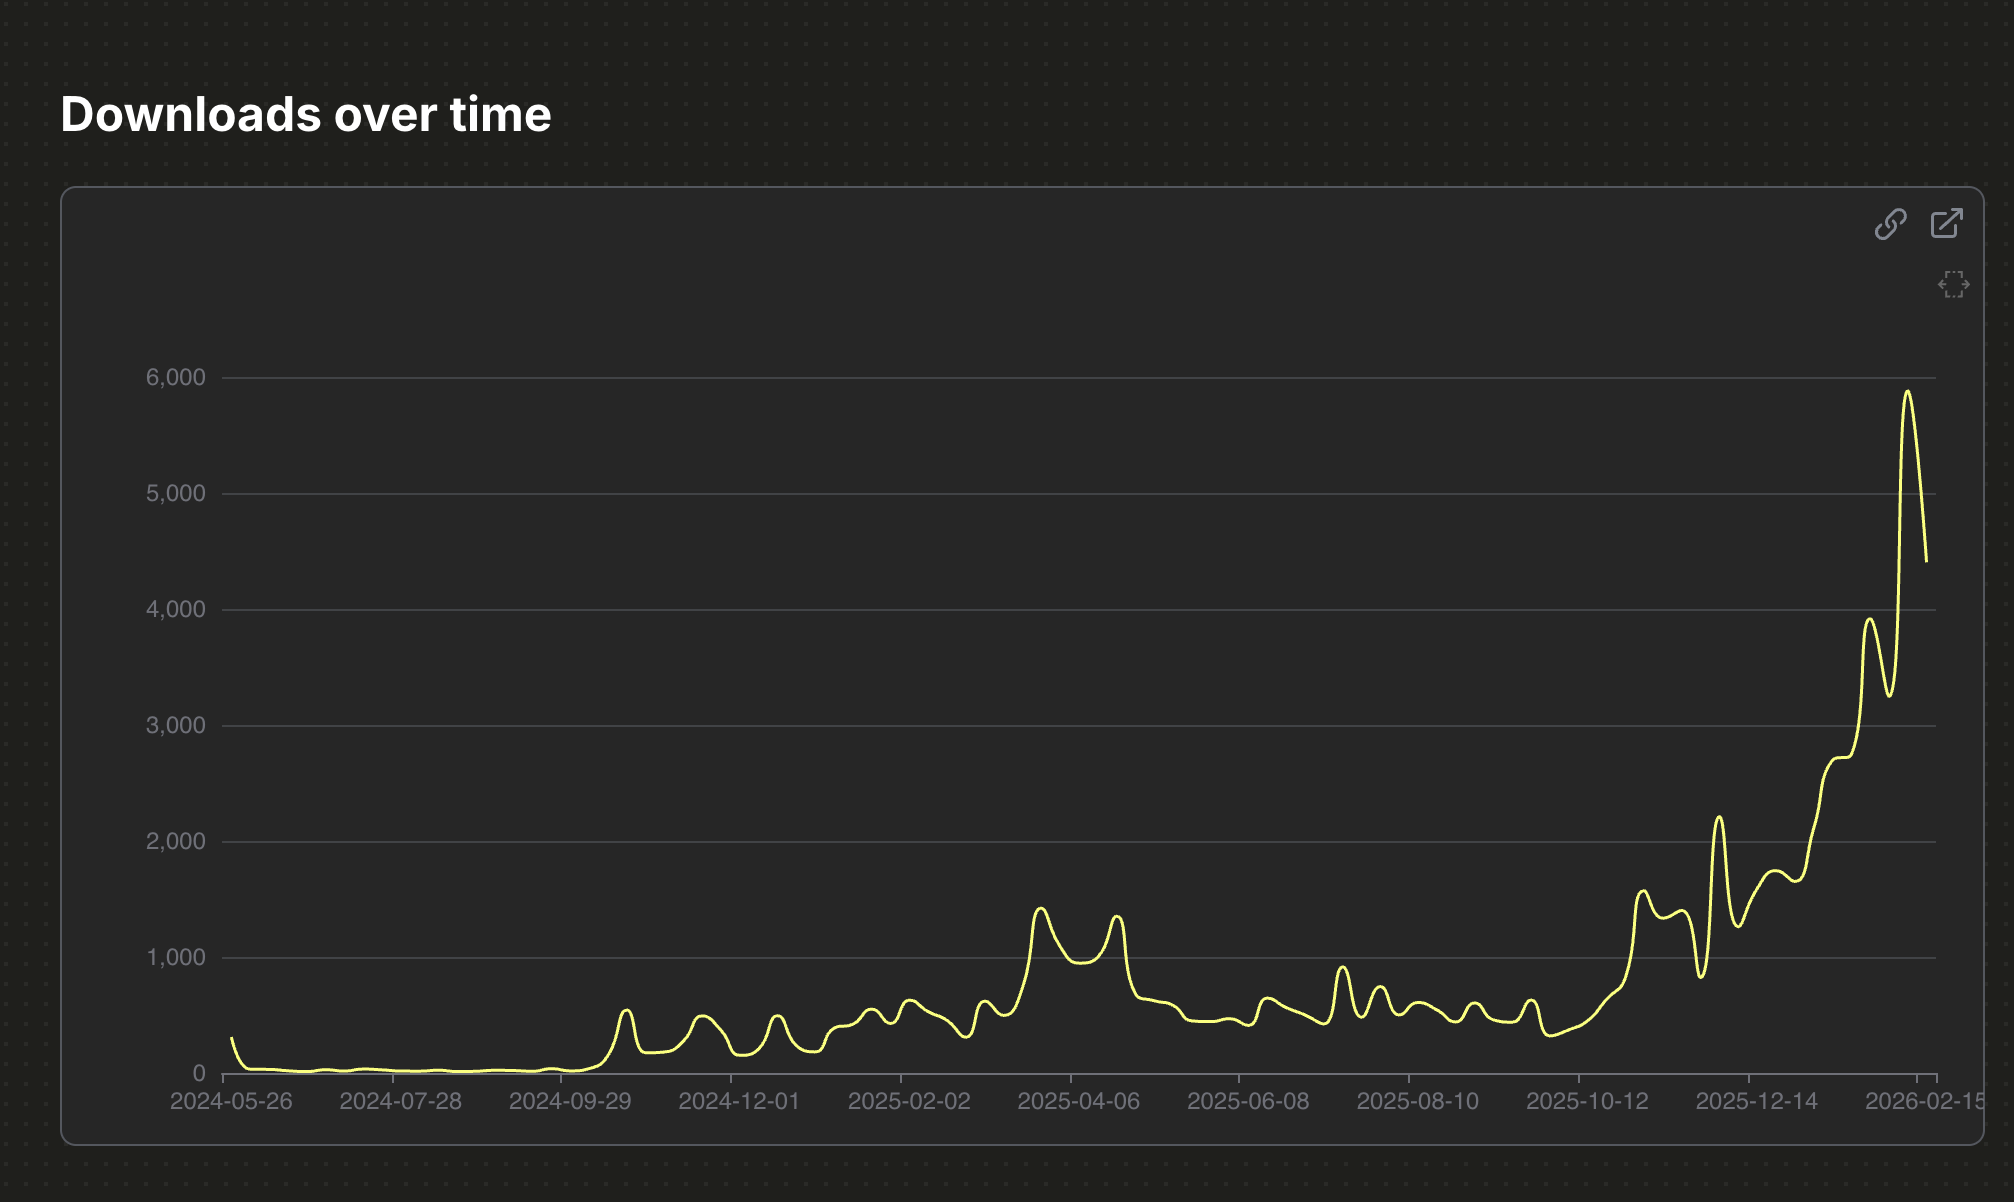The height and width of the screenshot is (1202, 2014).
Task: Click the 2025-08-10 x-axis date label
Action: (x=1417, y=1101)
